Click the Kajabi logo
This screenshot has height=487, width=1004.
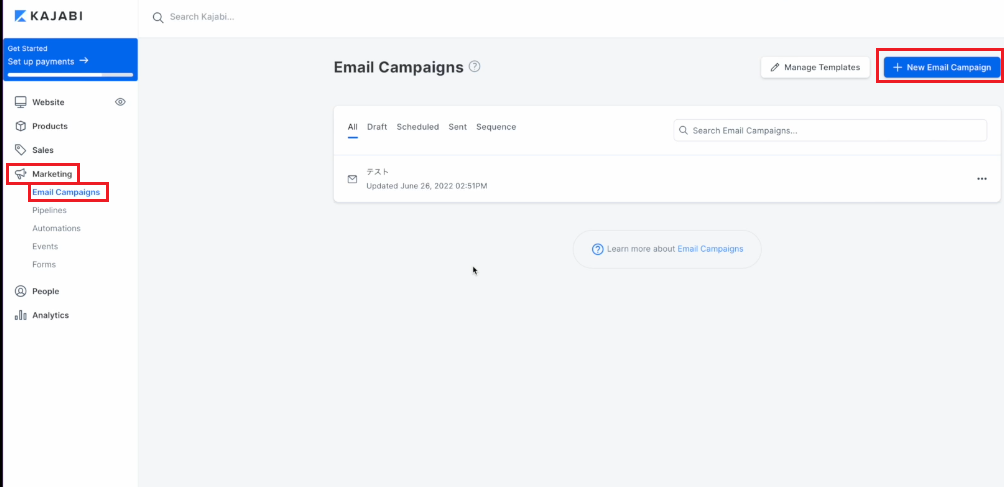pyautogui.click(x=48, y=16)
